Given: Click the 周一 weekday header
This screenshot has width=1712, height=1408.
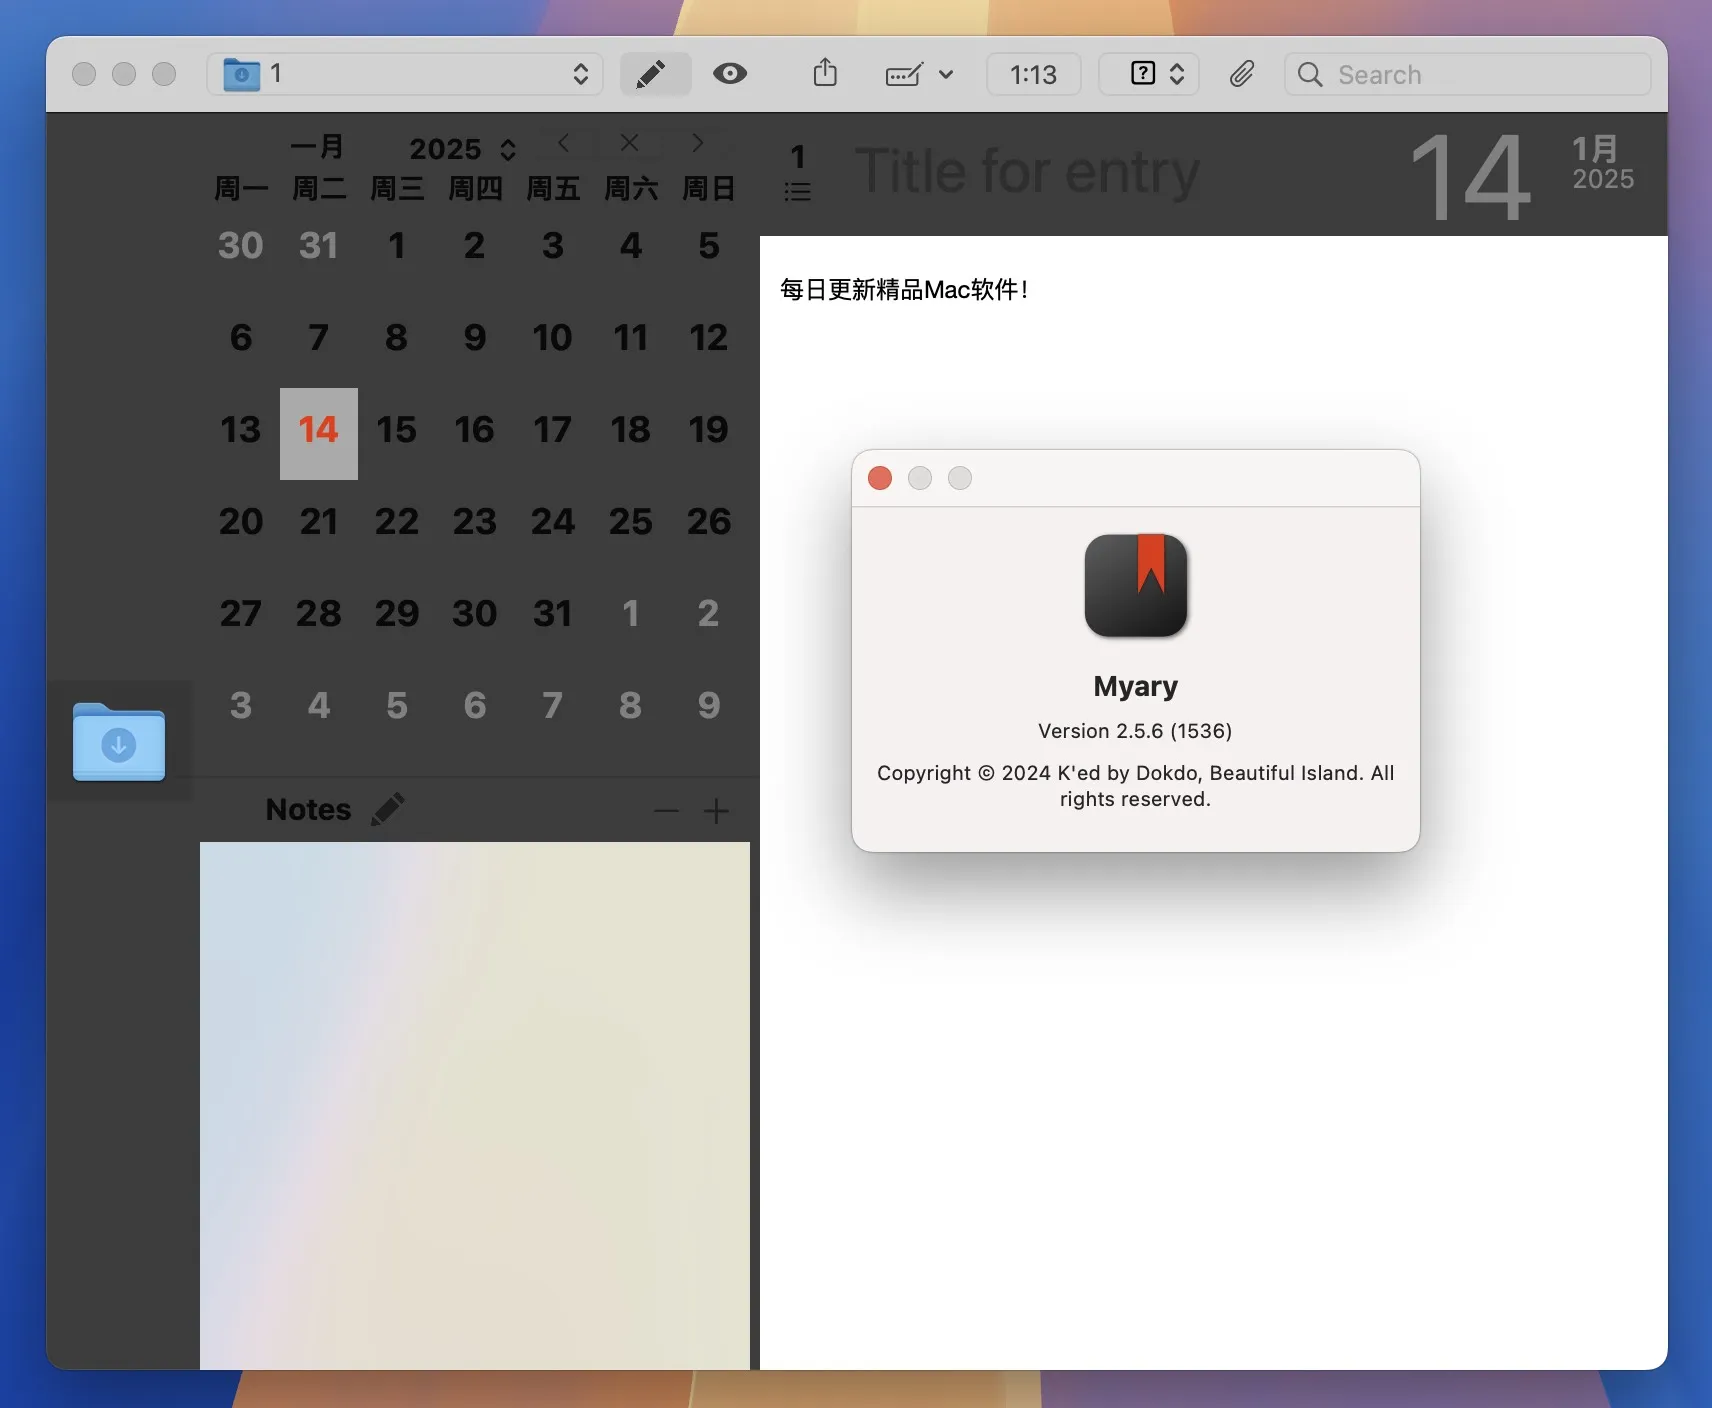Looking at the screenshot, I should (241, 188).
